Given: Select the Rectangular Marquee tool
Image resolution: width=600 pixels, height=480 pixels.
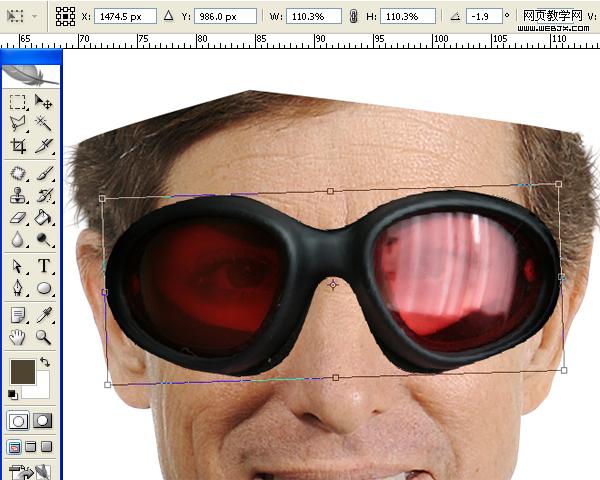Looking at the screenshot, I should 18,102.
